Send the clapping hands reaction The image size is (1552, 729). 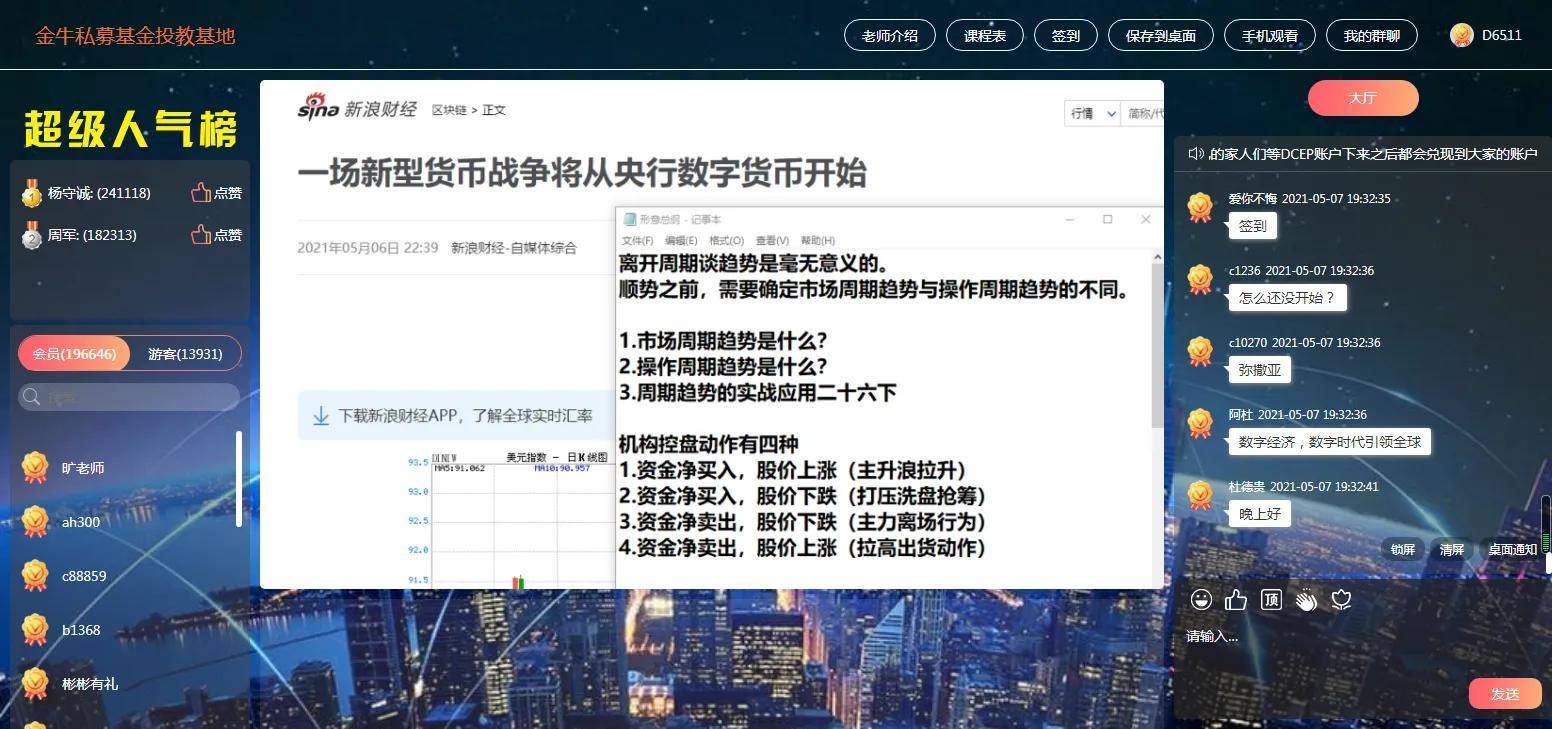pyautogui.click(x=1306, y=600)
